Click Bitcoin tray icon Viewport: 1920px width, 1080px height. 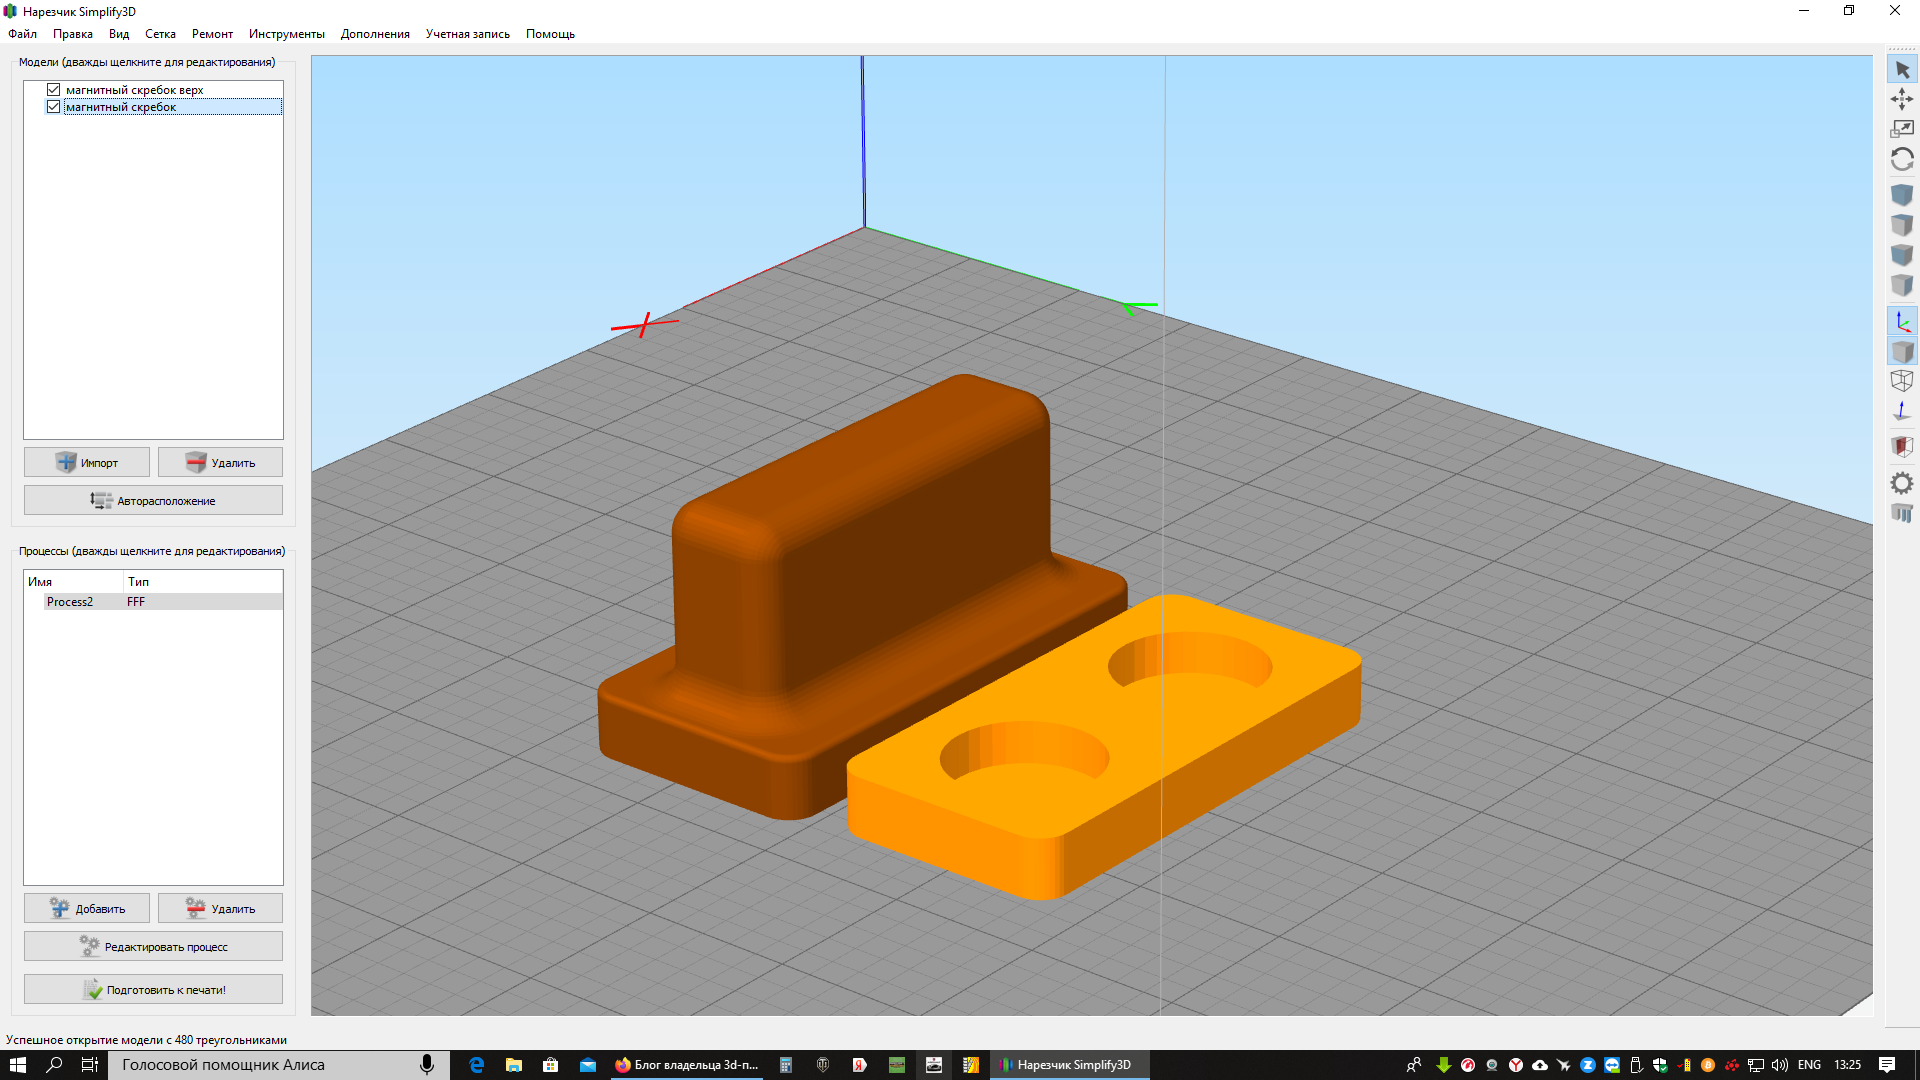click(1708, 1065)
